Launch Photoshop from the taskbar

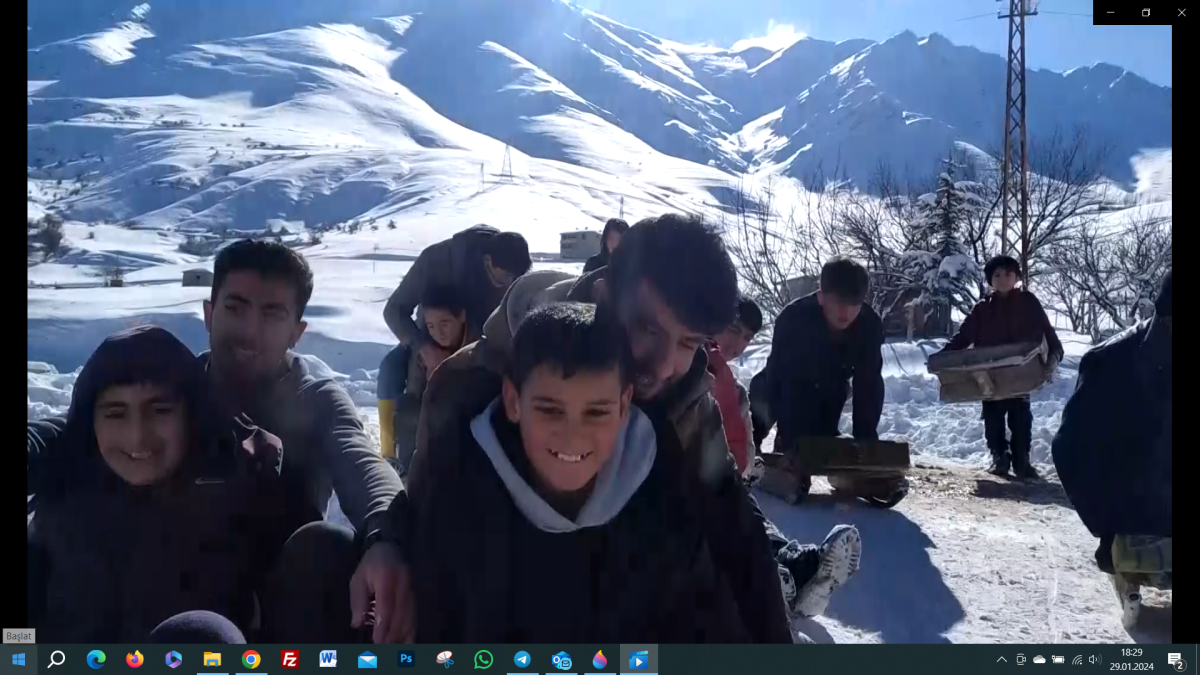(406, 659)
